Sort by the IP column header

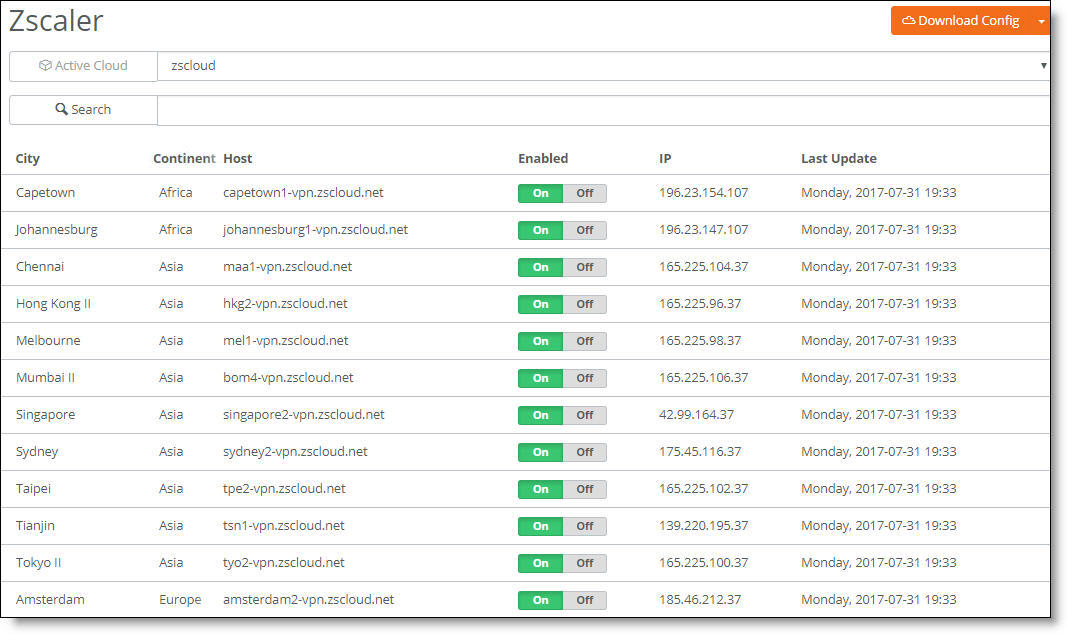(x=665, y=158)
